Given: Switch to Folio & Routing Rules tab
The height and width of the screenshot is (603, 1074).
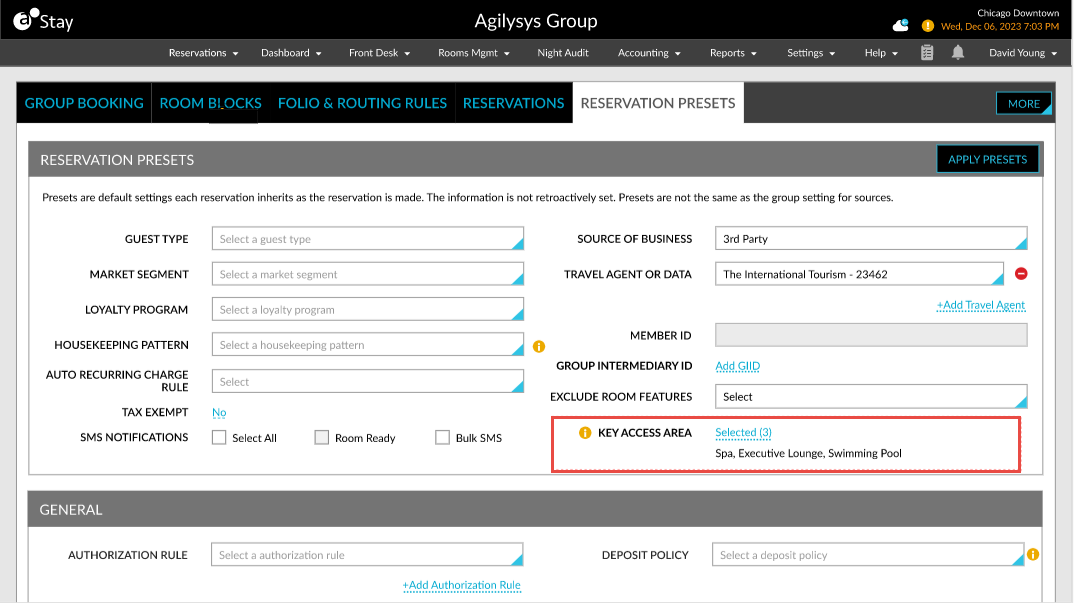Looking at the screenshot, I should pos(362,103).
